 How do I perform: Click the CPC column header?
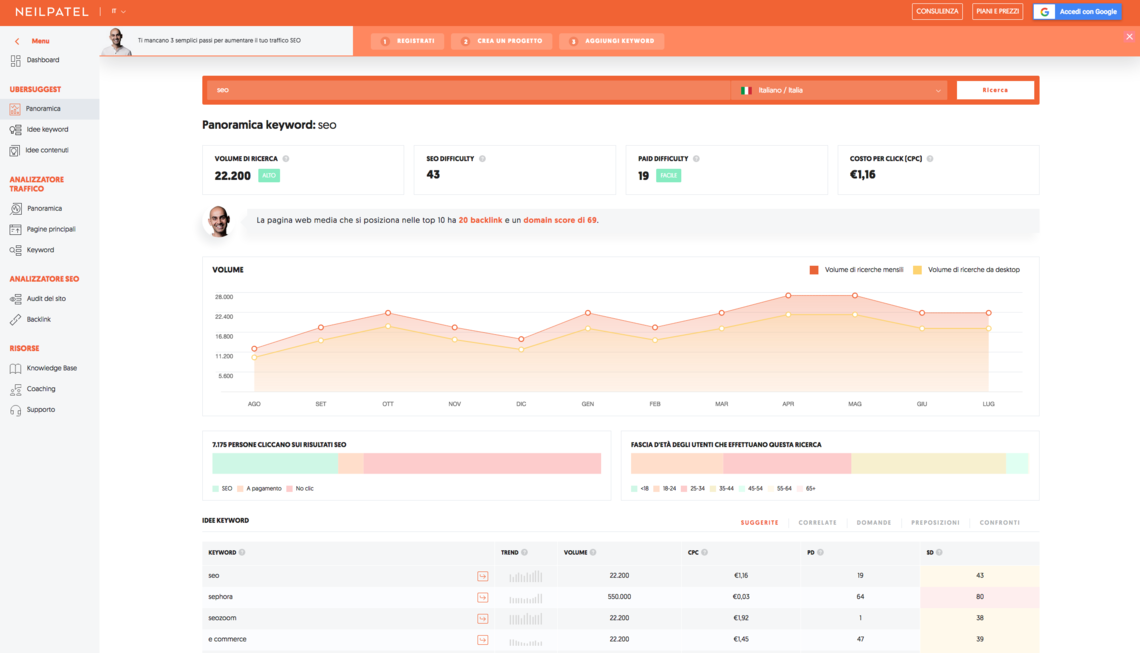(x=693, y=553)
